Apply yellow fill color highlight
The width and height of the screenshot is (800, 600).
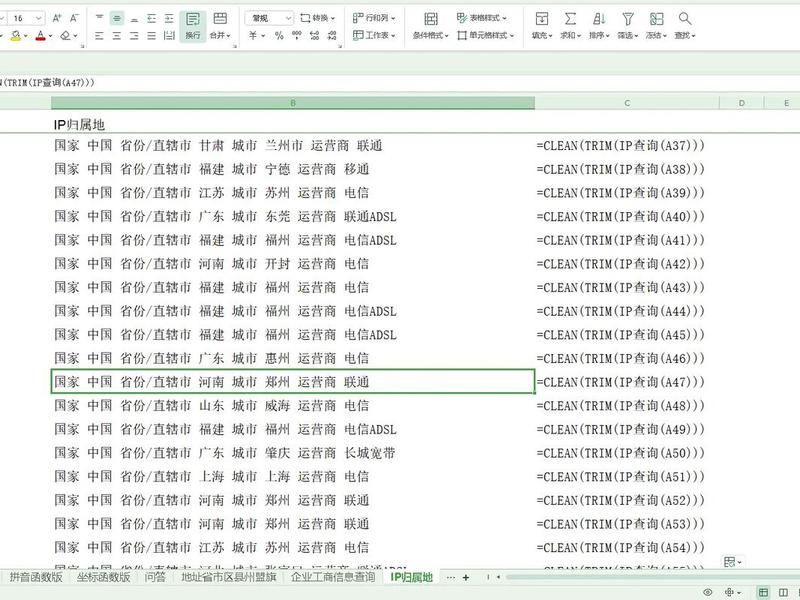pyautogui.click(x=16, y=35)
